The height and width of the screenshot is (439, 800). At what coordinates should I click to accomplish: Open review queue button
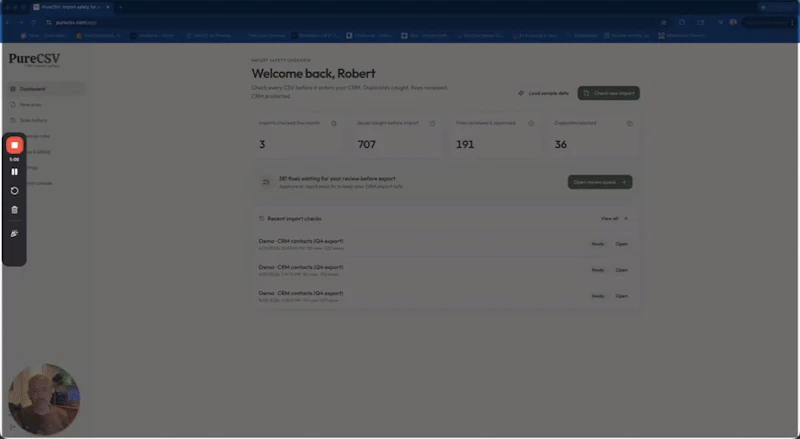tap(600, 182)
